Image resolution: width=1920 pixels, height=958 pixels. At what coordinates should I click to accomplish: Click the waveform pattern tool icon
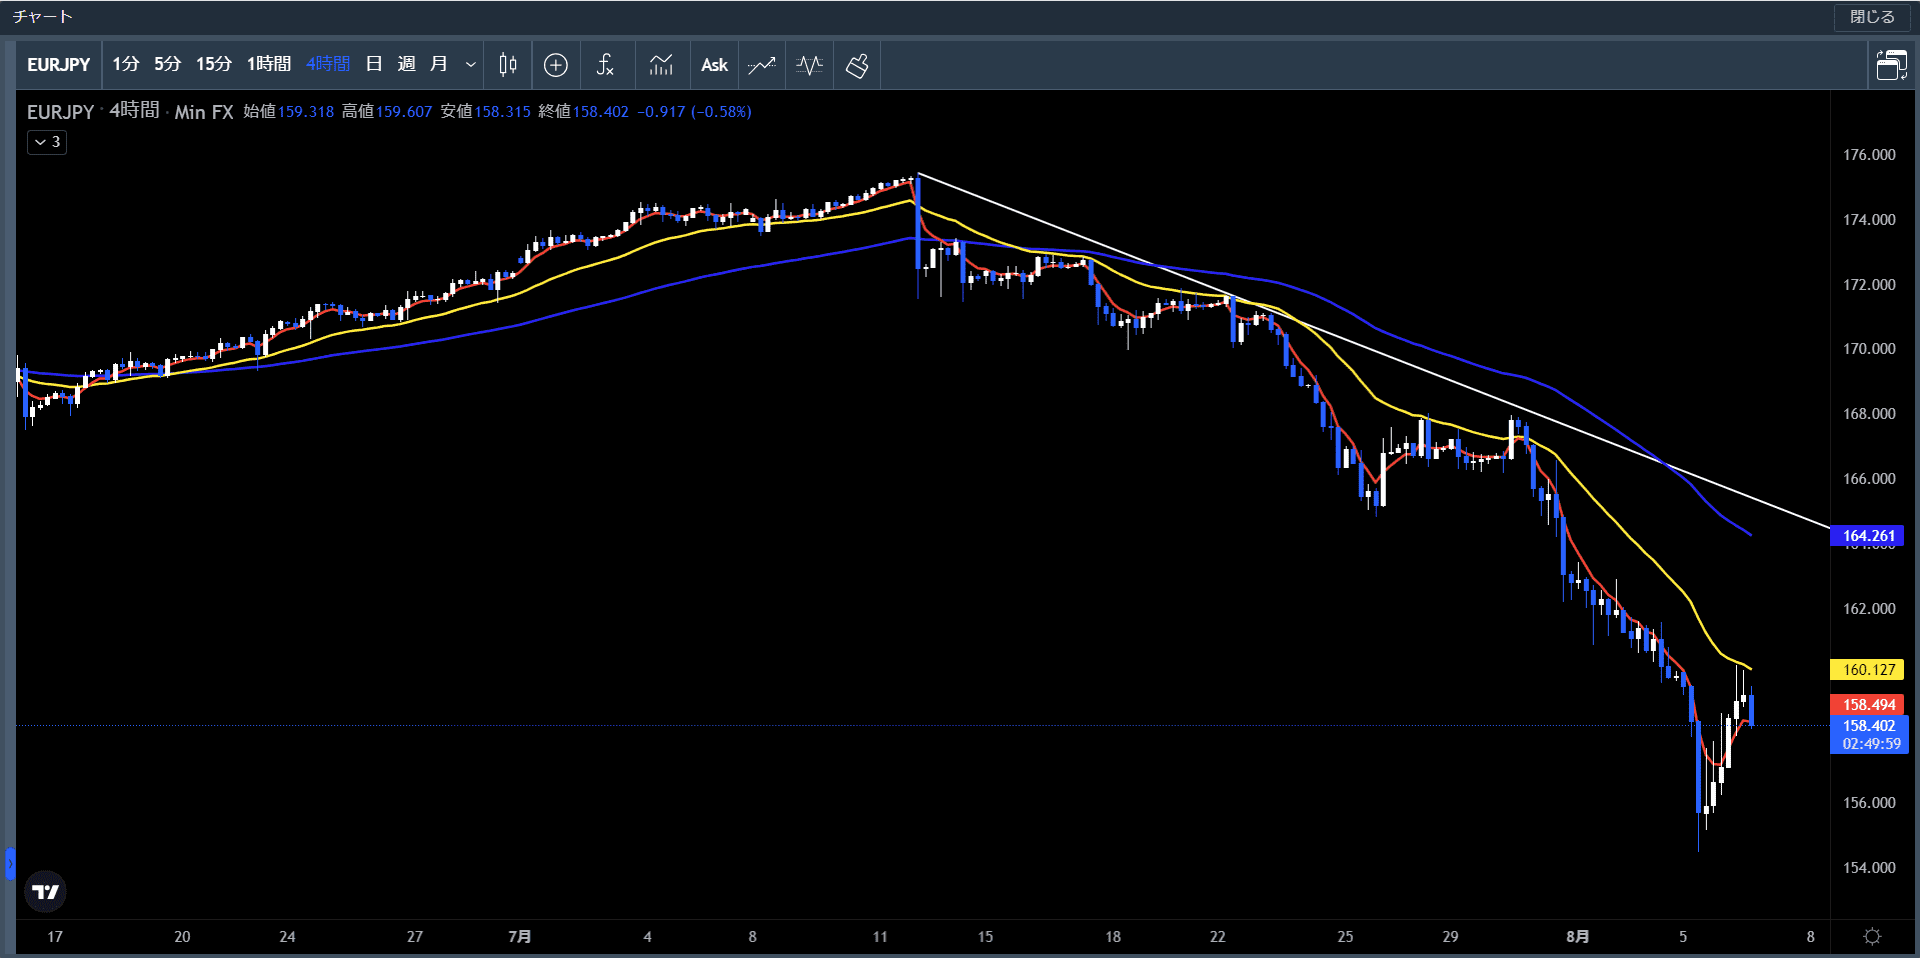tap(810, 65)
